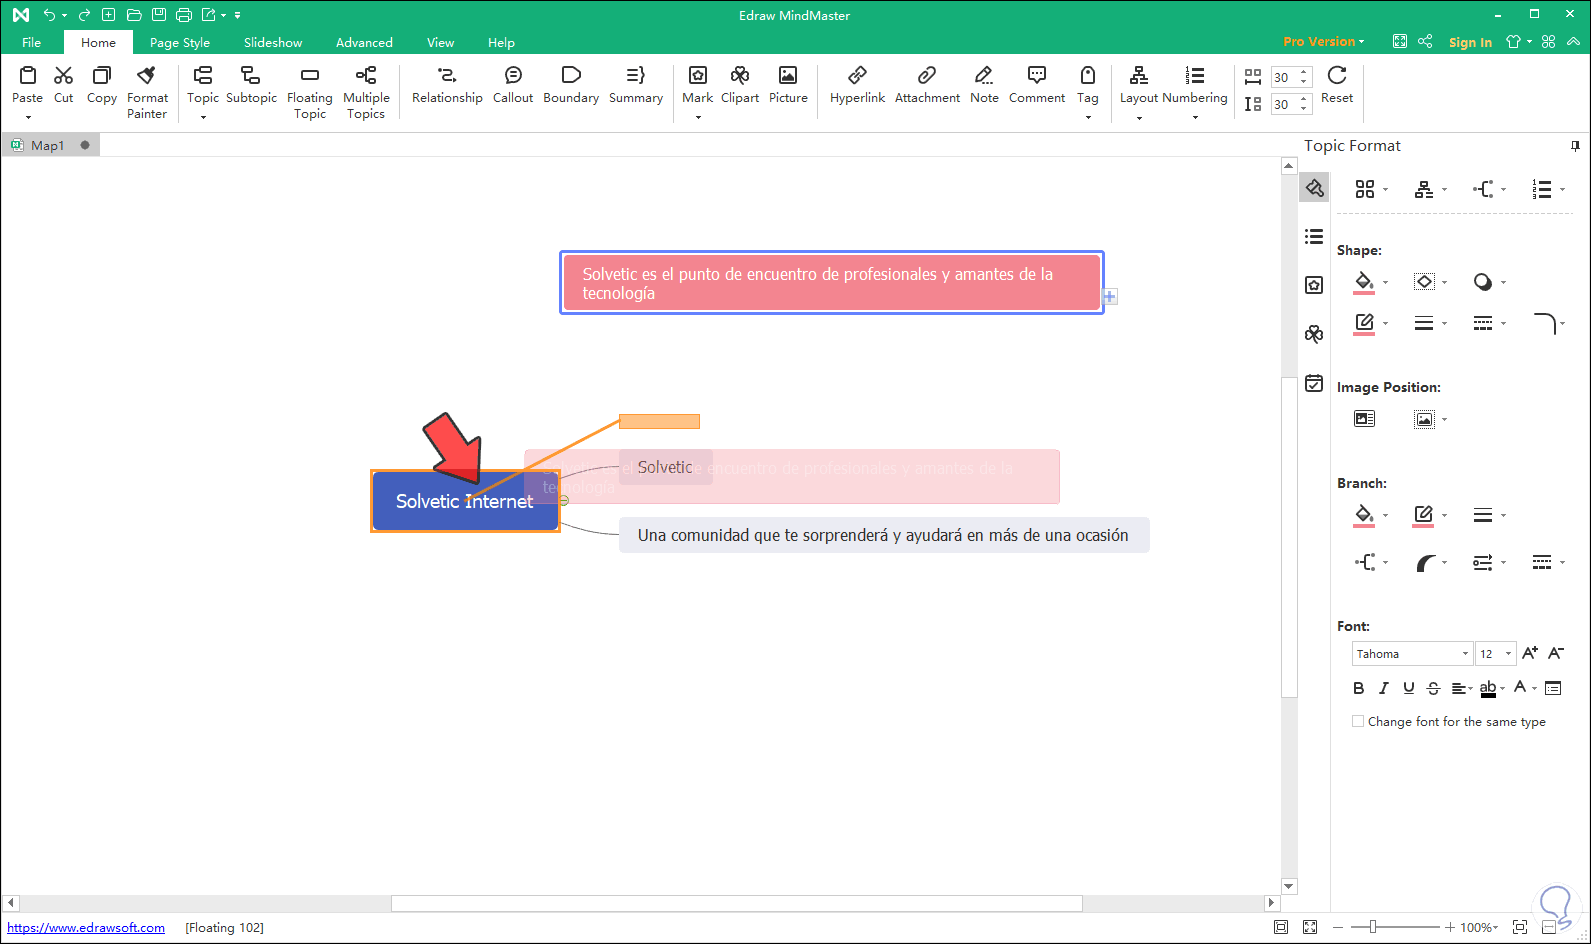Image resolution: width=1591 pixels, height=944 pixels.
Task: Open the View tab
Action: click(x=440, y=42)
